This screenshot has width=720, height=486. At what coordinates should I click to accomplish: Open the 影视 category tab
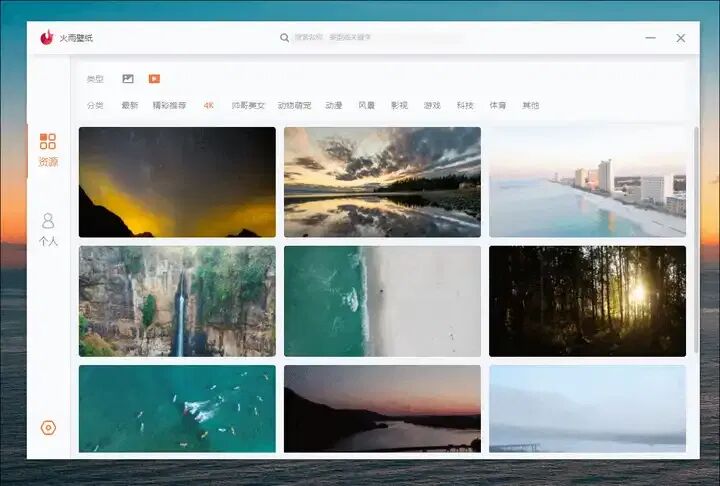point(399,105)
